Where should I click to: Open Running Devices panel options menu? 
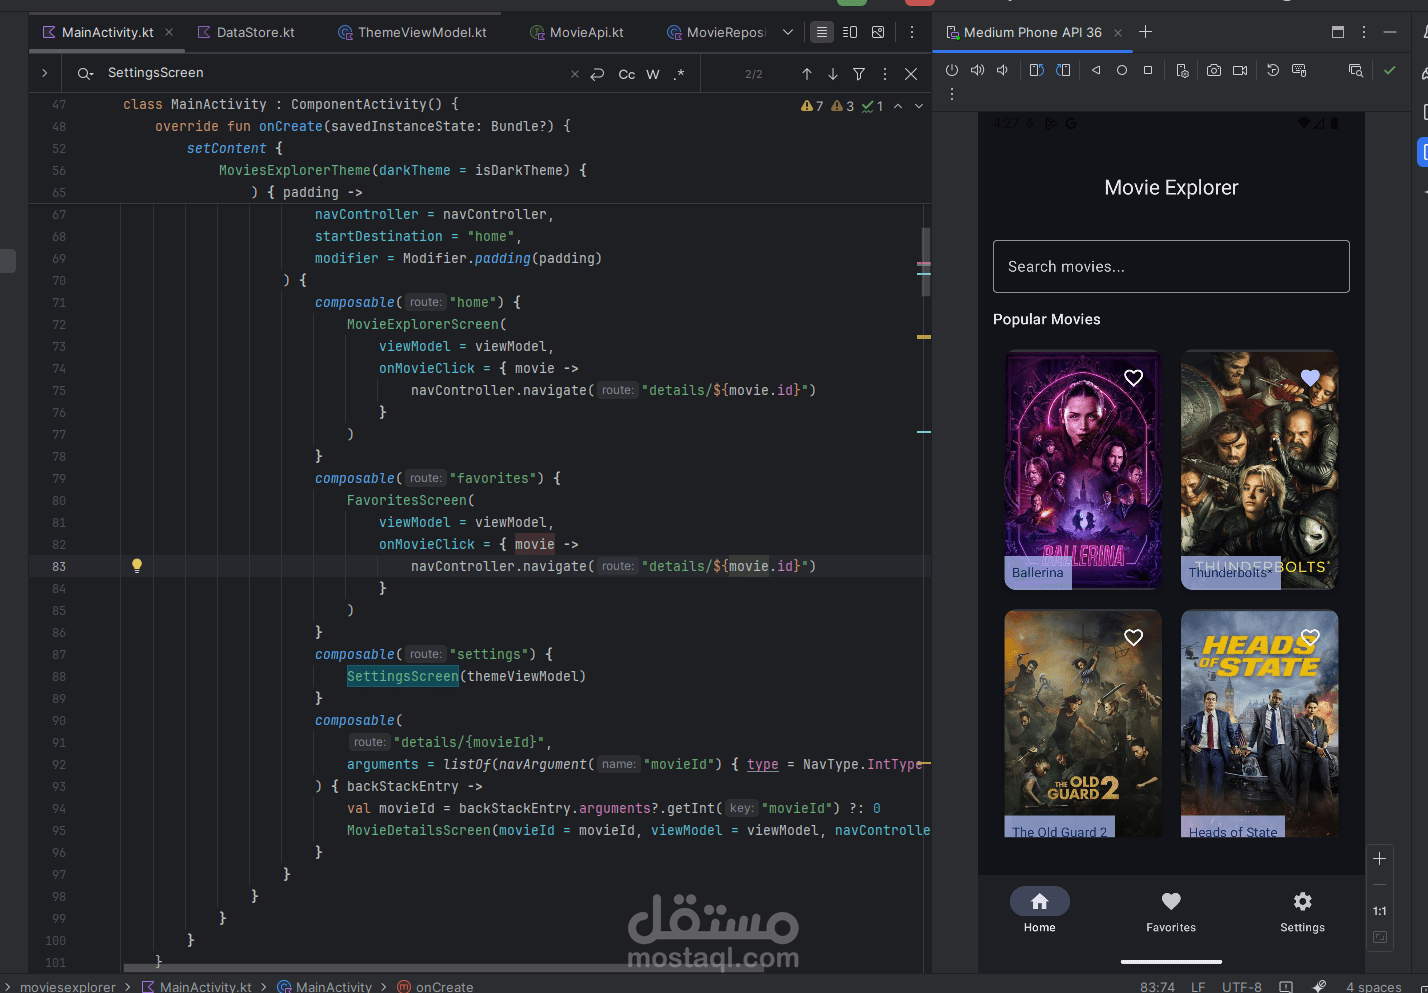tap(1364, 32)
